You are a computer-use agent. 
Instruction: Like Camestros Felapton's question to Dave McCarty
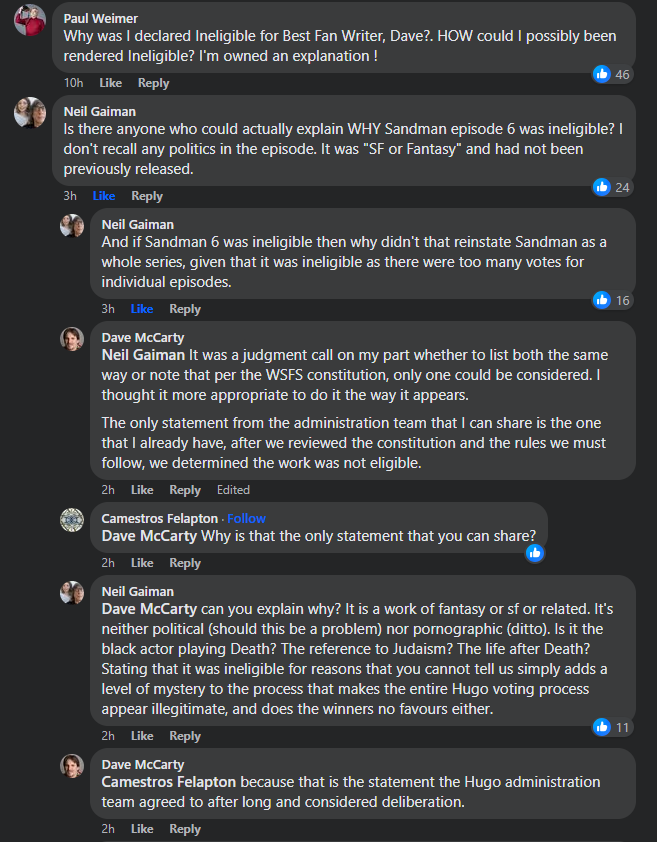coord(142,563)
